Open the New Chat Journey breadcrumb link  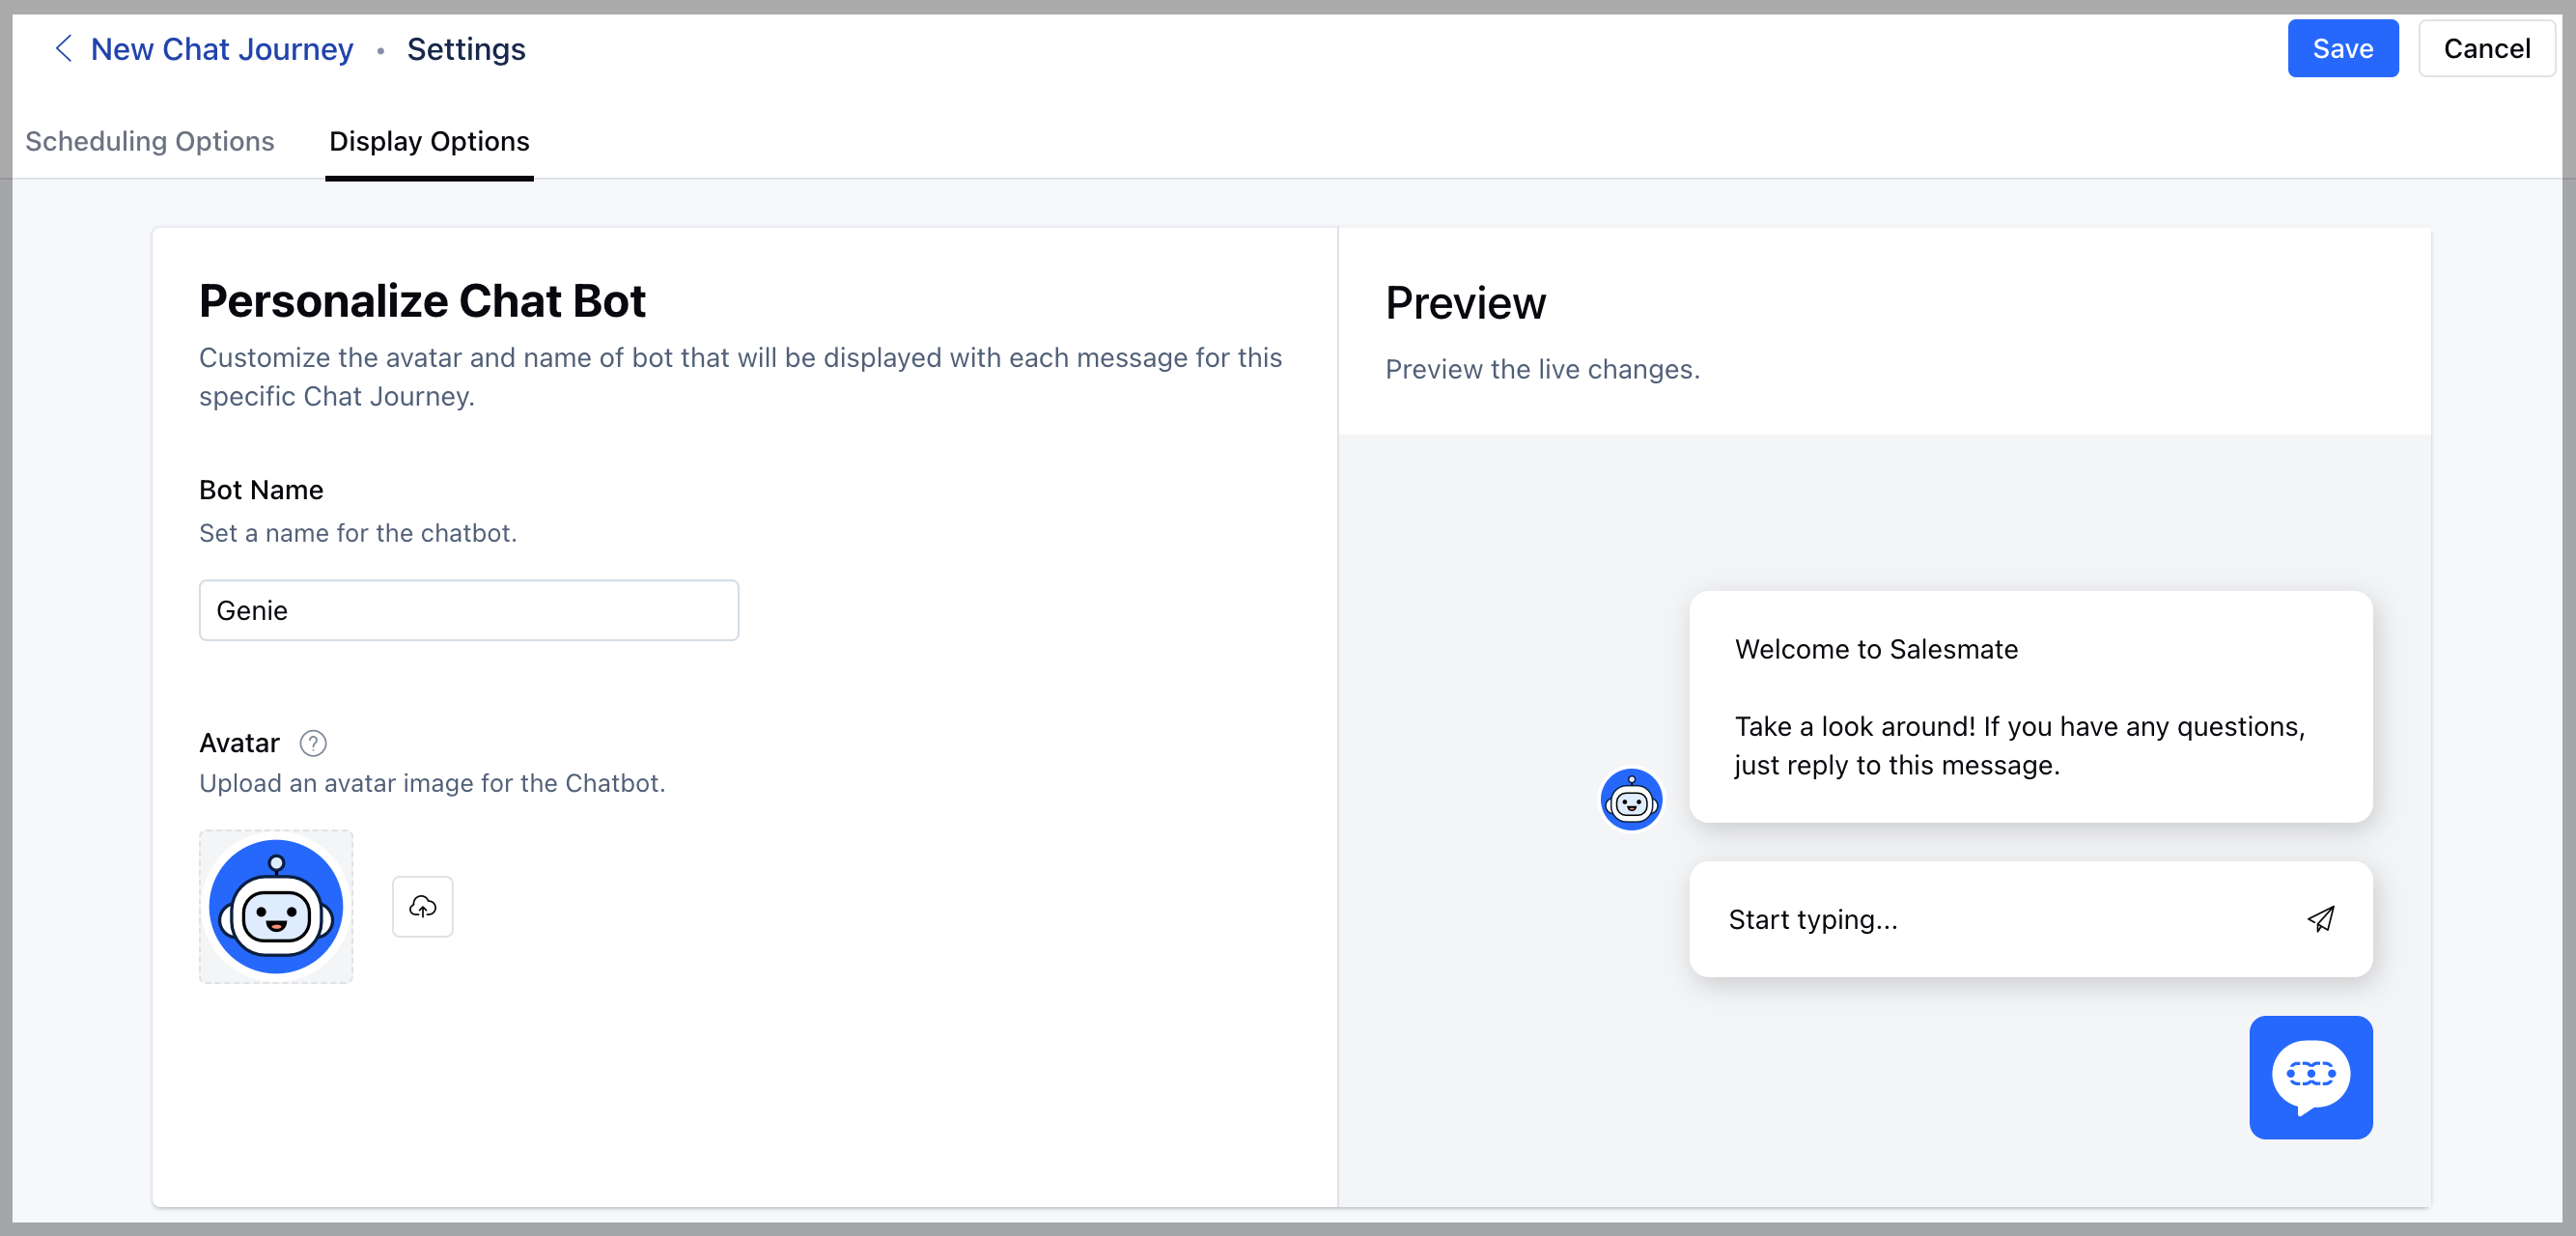pyautogui.click(x=221, y=49)
